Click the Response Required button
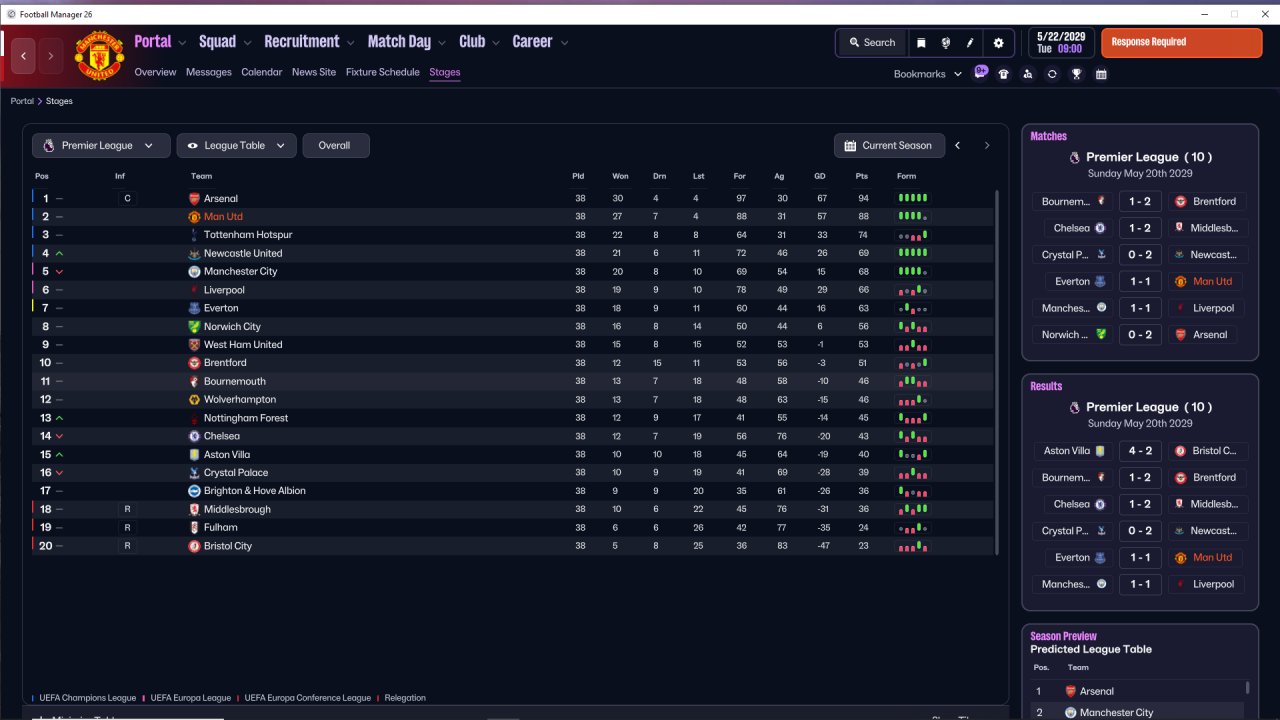1280x720 pixels. click(x=1182, y=43)
